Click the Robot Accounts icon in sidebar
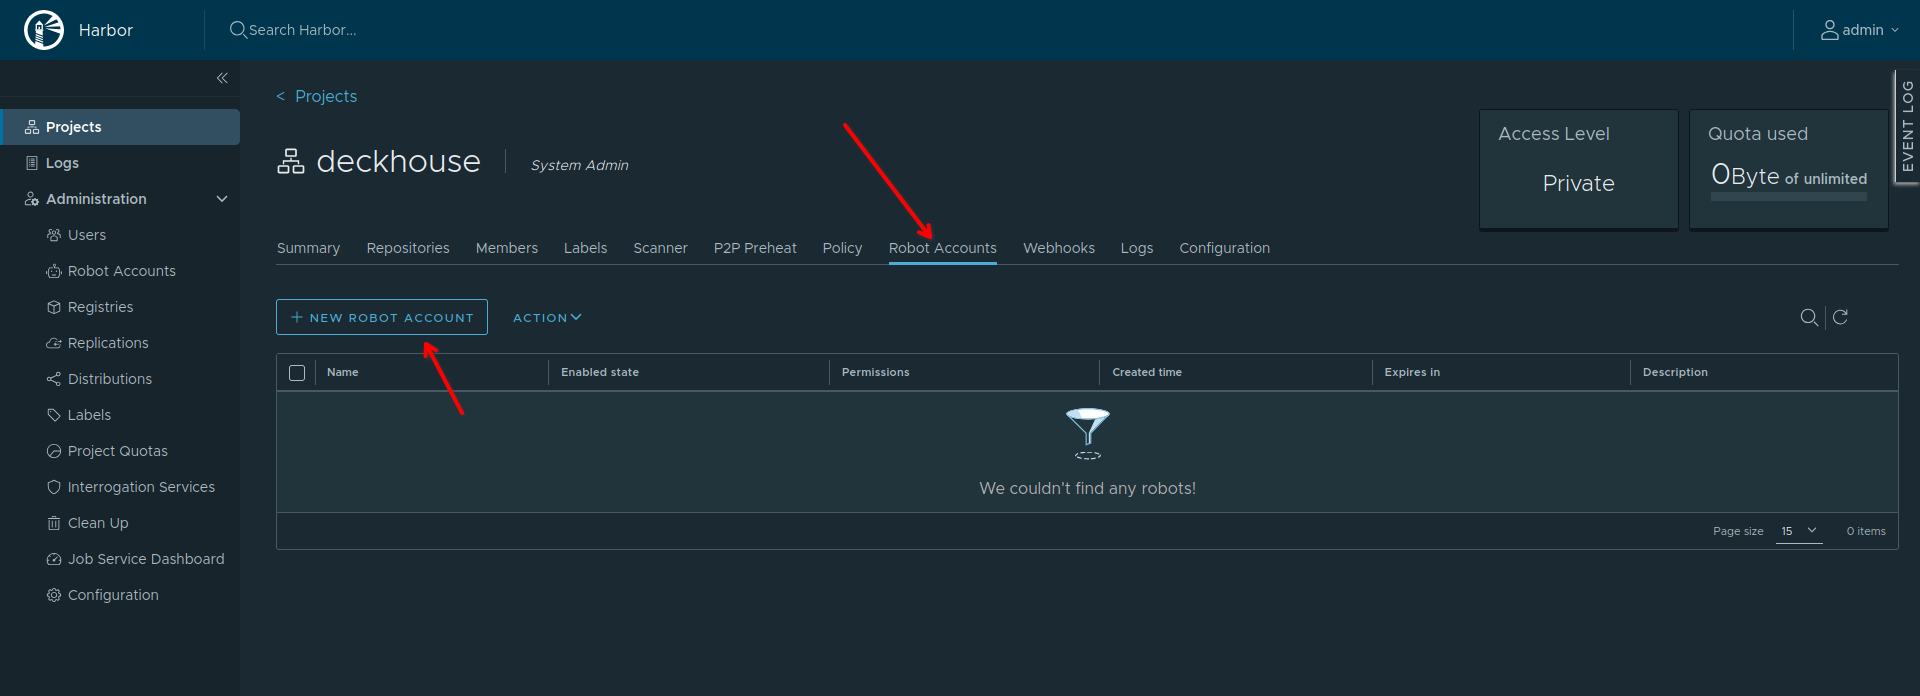 [54, 271]
